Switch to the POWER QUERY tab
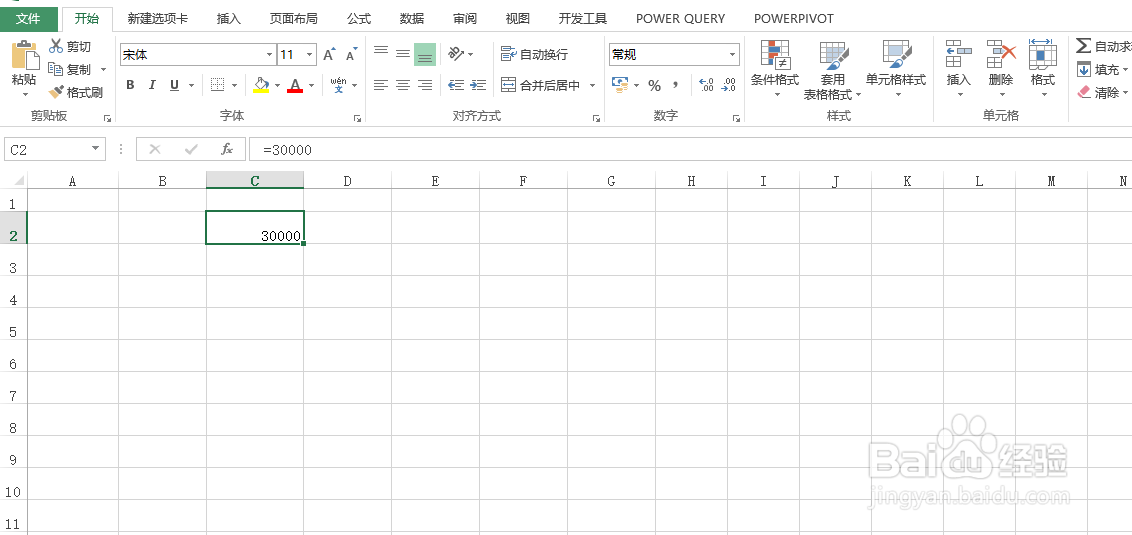This screenshot has width=1132, height=535. 681,19
